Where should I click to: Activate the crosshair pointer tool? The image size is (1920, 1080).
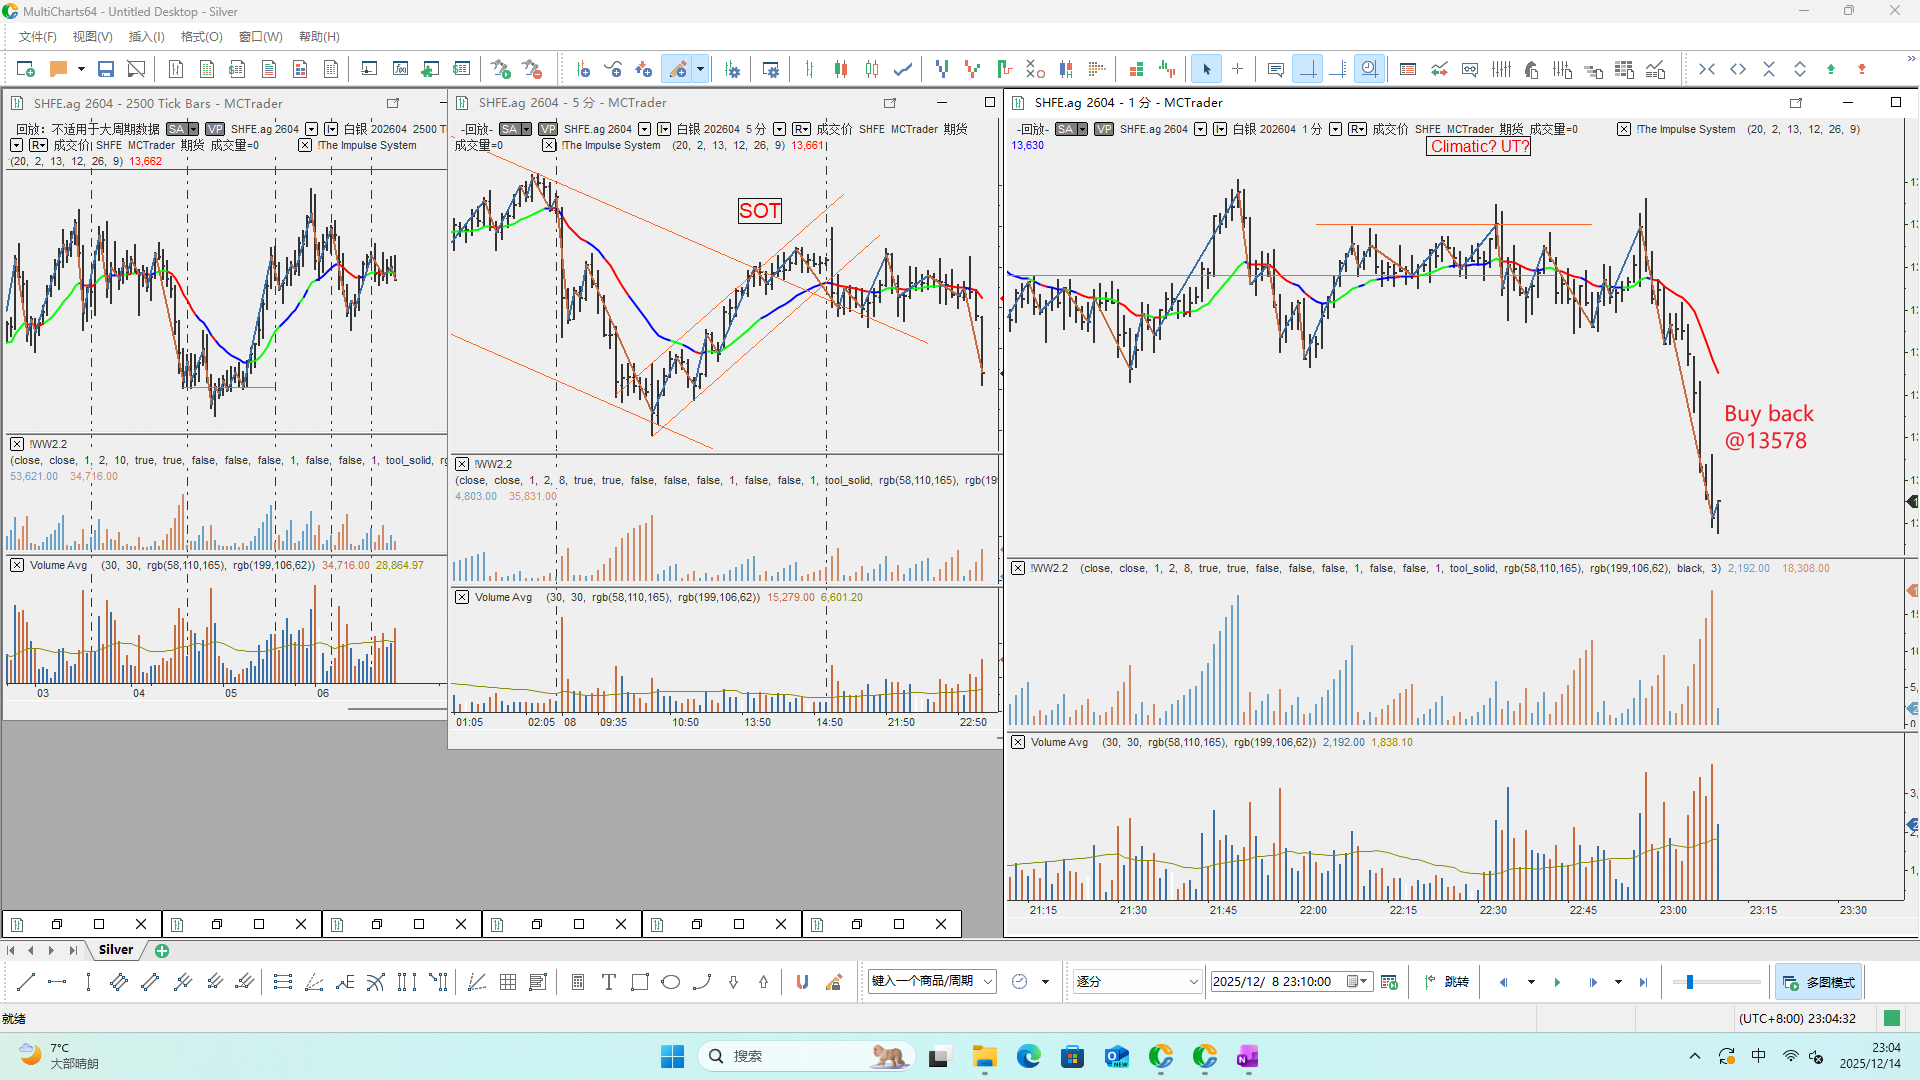[1237, 69]
